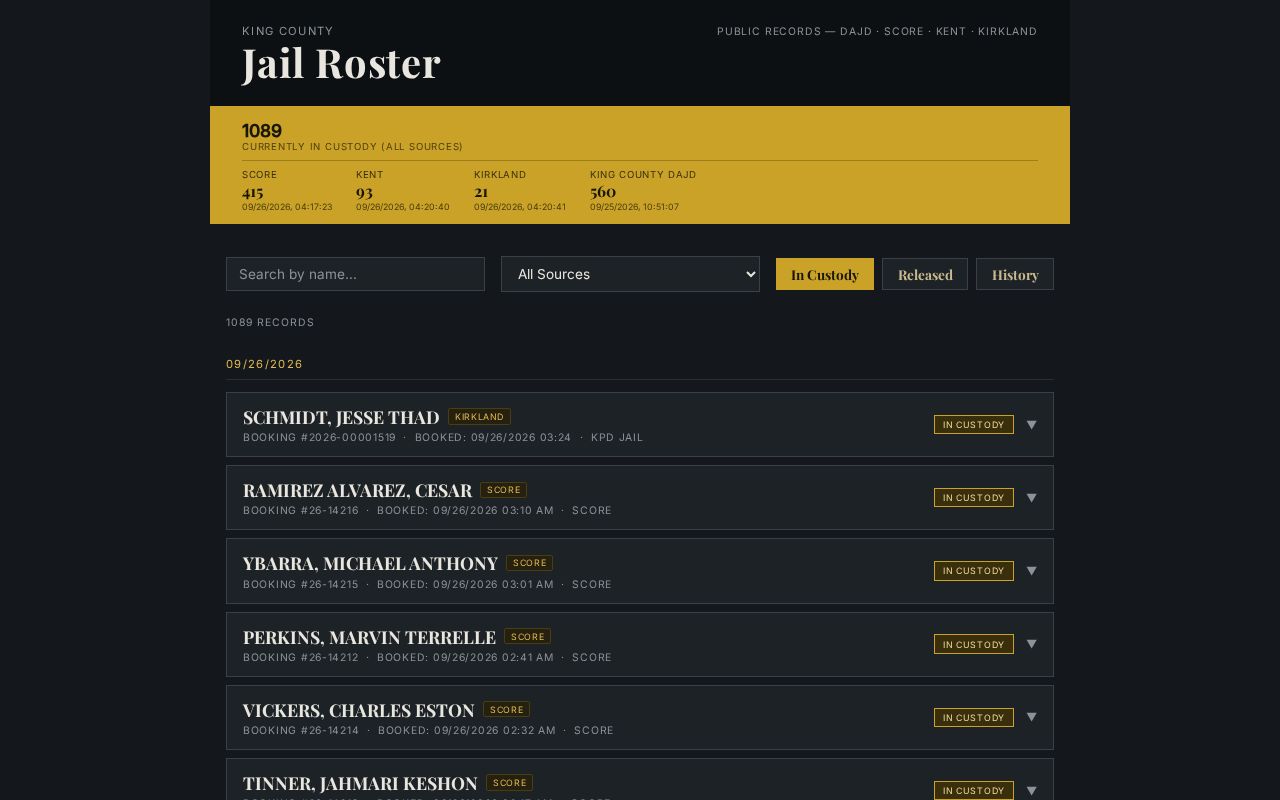1280x800 pixels.
Task: Click the SCORE tag beside Ybarra
Action: tap(529, 563)
